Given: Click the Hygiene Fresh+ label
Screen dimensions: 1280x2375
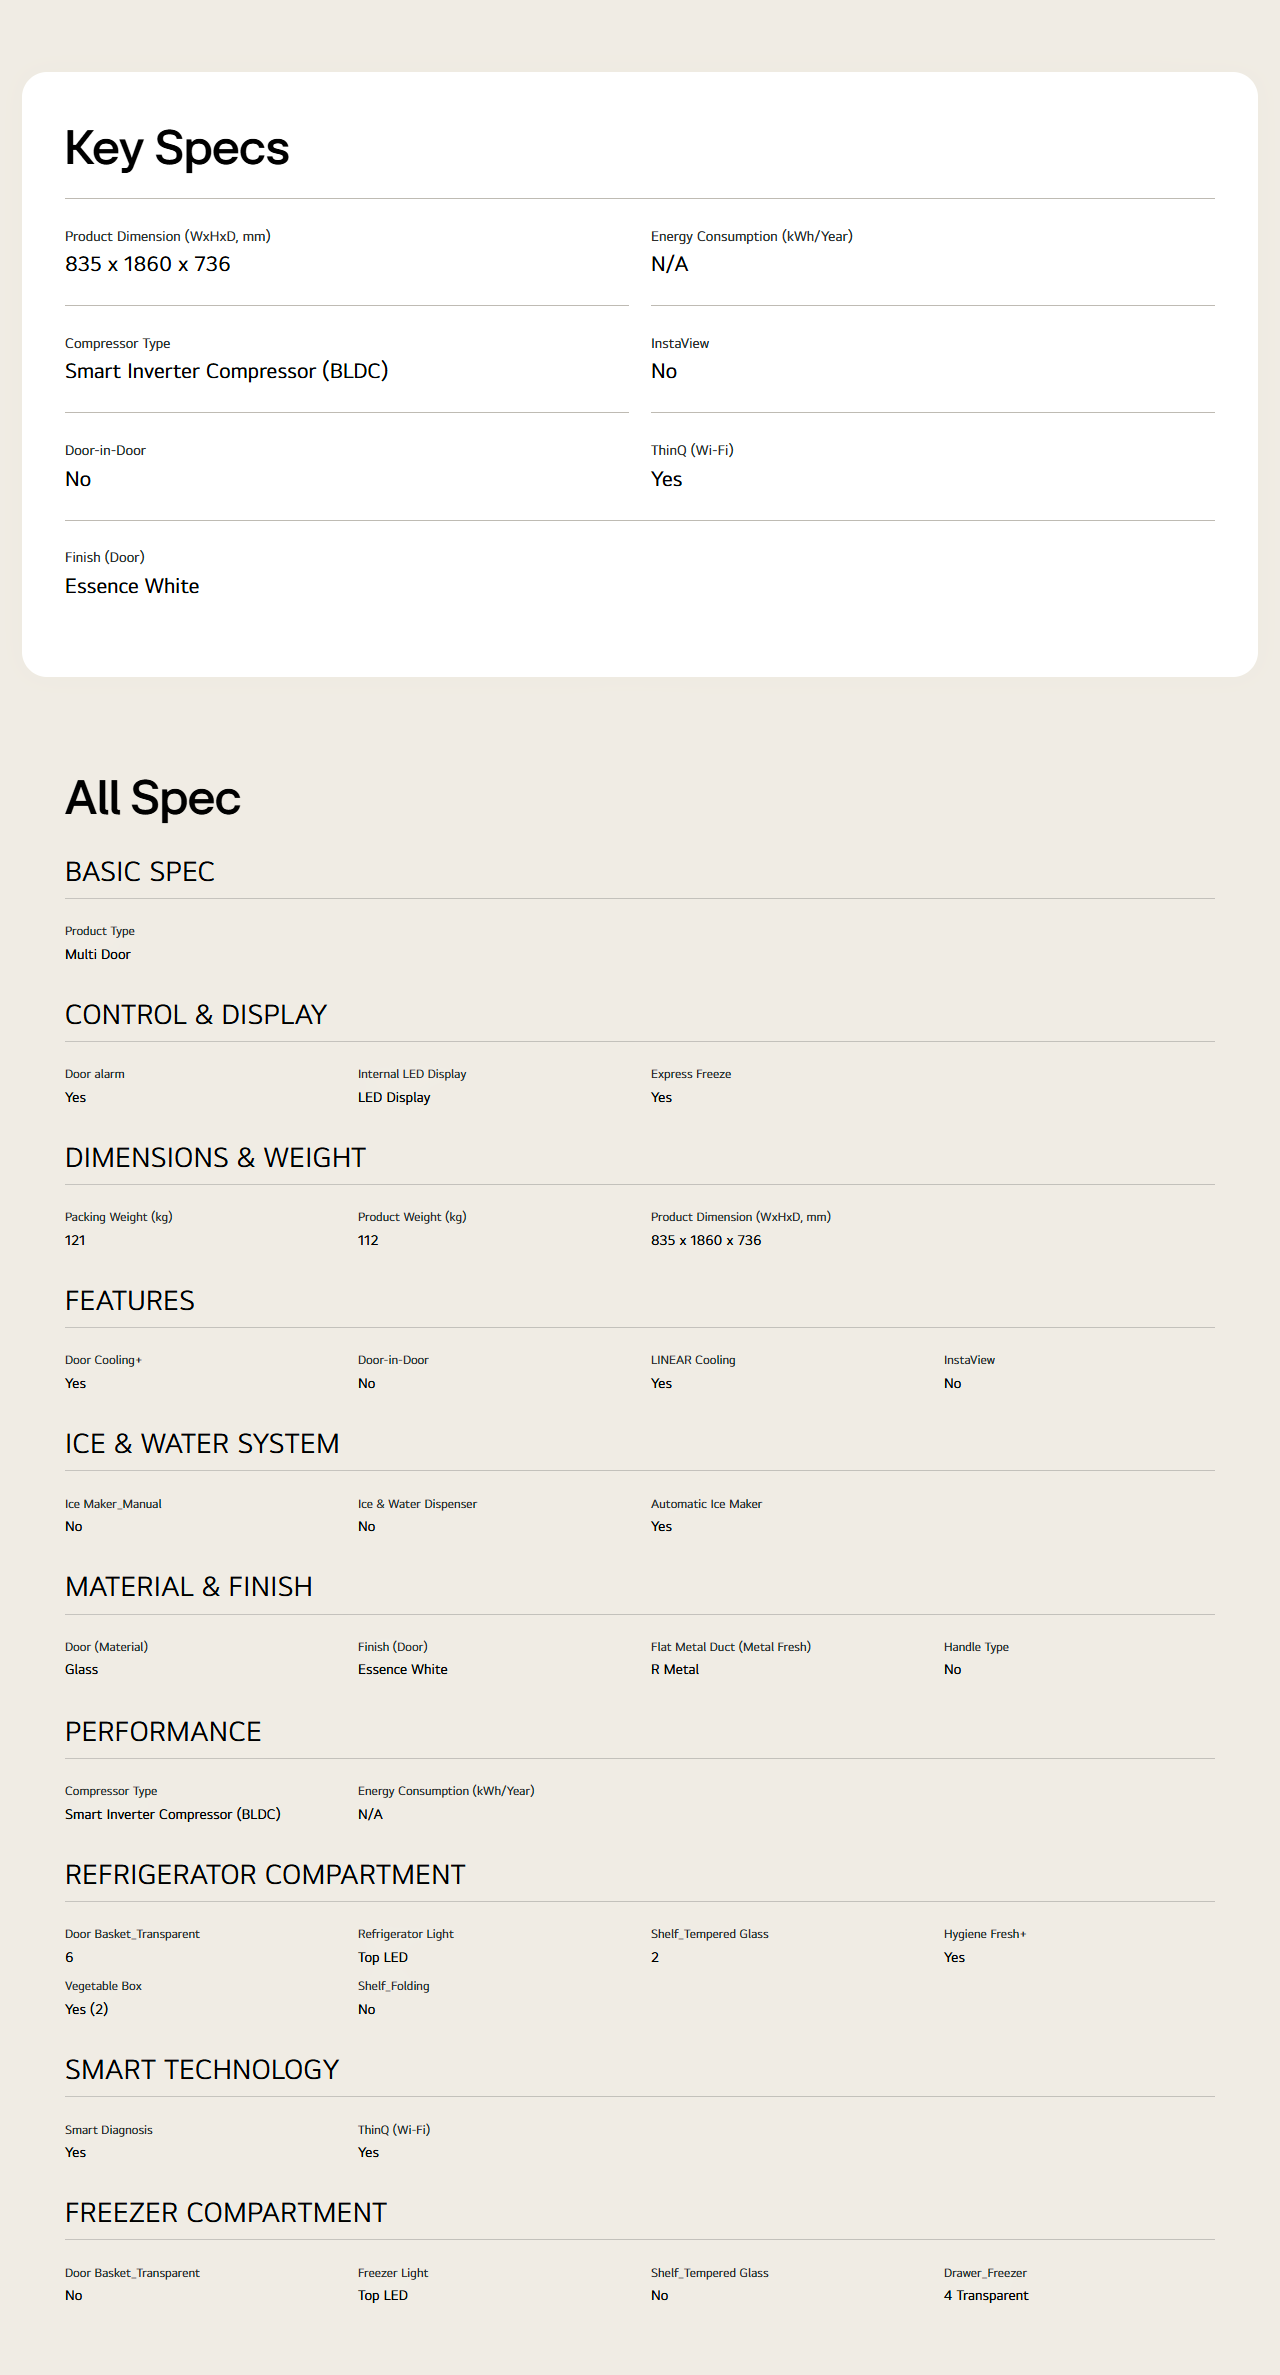Looking at the screenshot, I should tap(985, 1934).
